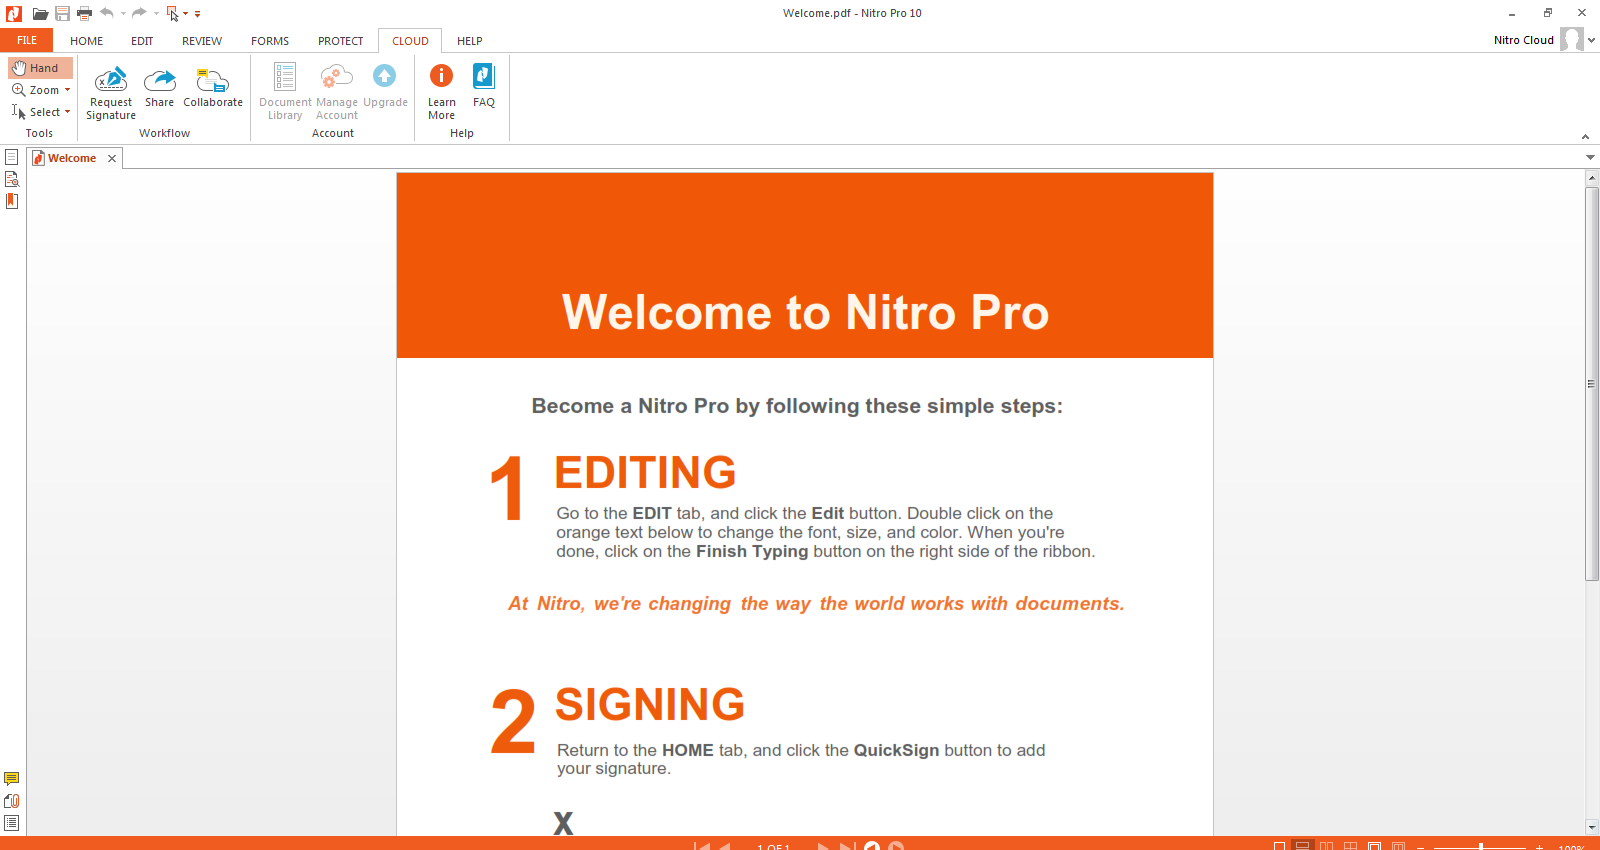Click the scroll up arrow of vertical scrollbar
This screenshot has width=1600, height=850.
[x=1592, y=177]
